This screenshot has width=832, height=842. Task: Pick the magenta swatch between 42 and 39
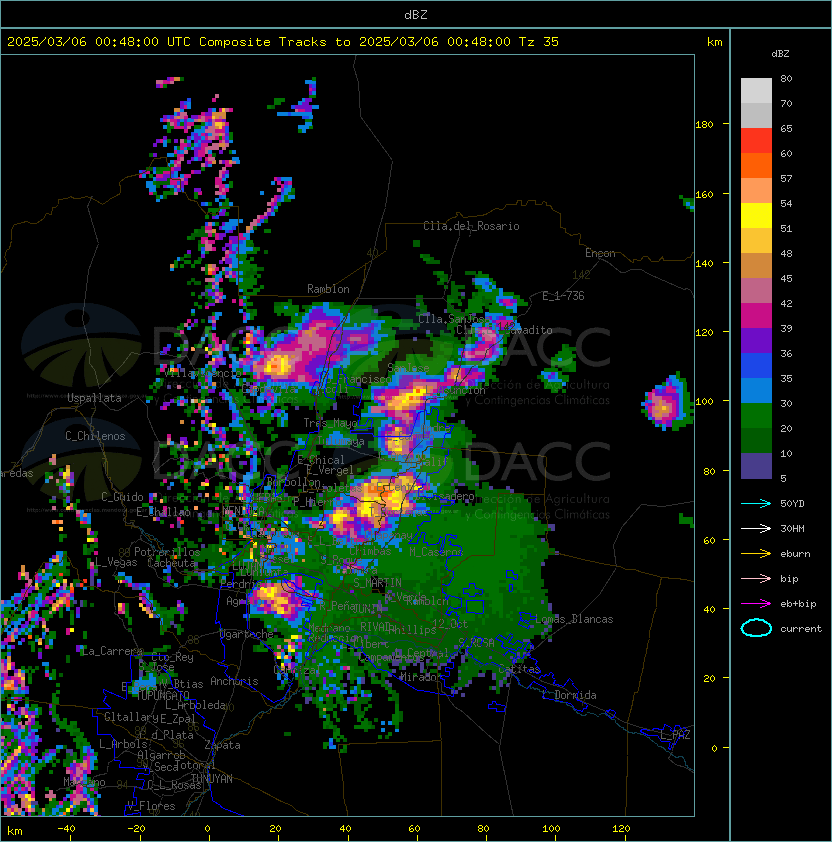click(756, 316)
